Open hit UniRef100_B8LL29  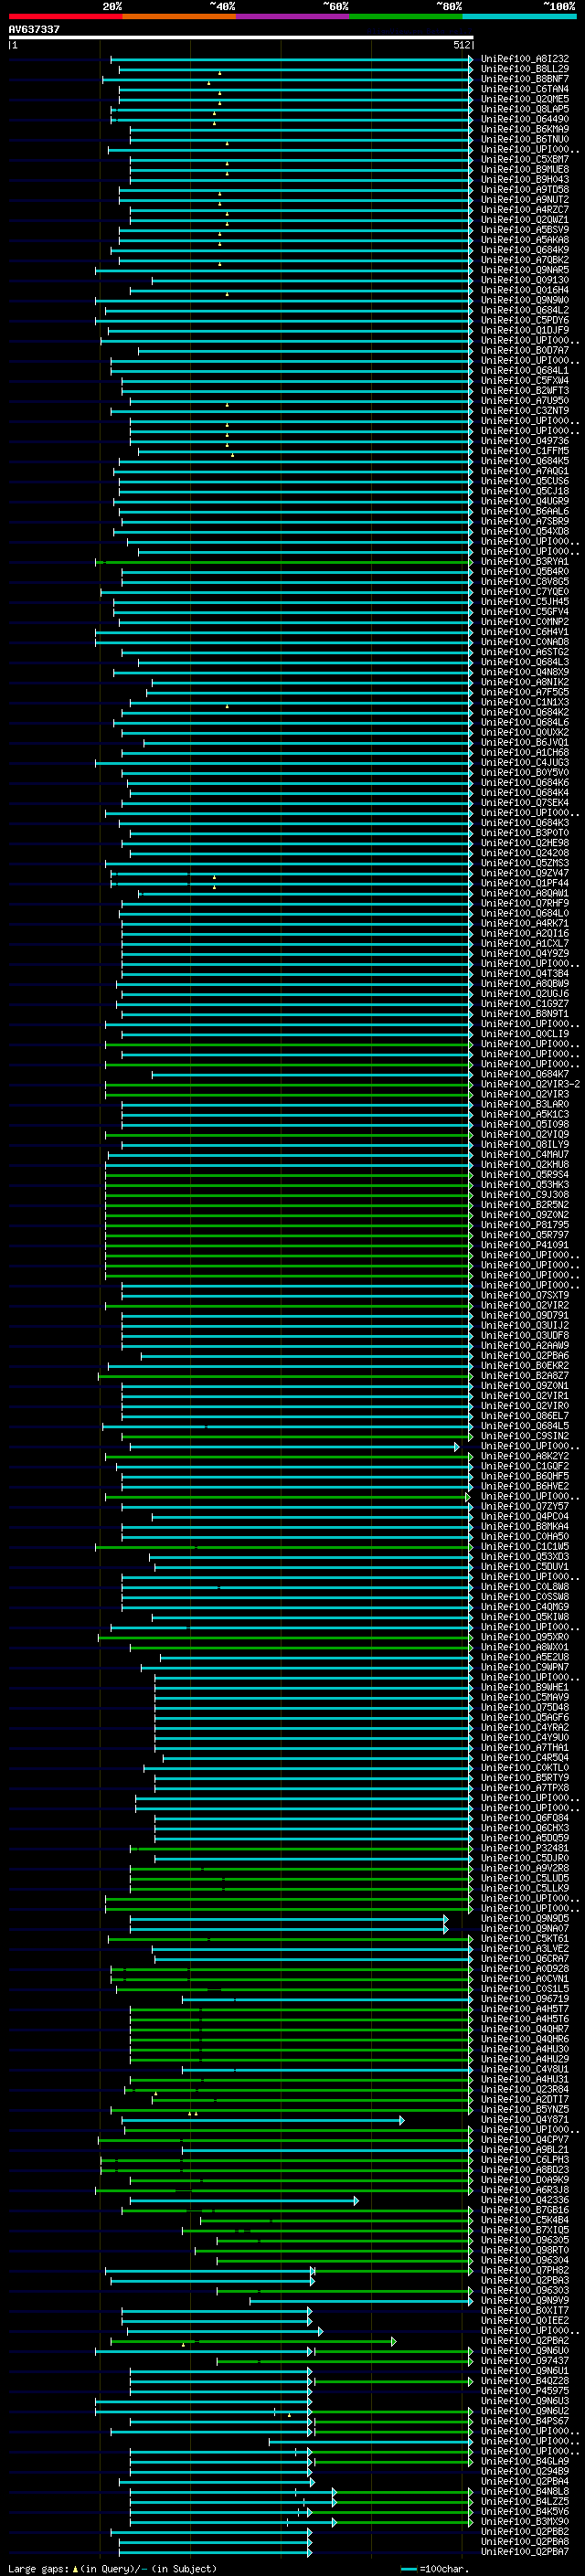[525, 69]
